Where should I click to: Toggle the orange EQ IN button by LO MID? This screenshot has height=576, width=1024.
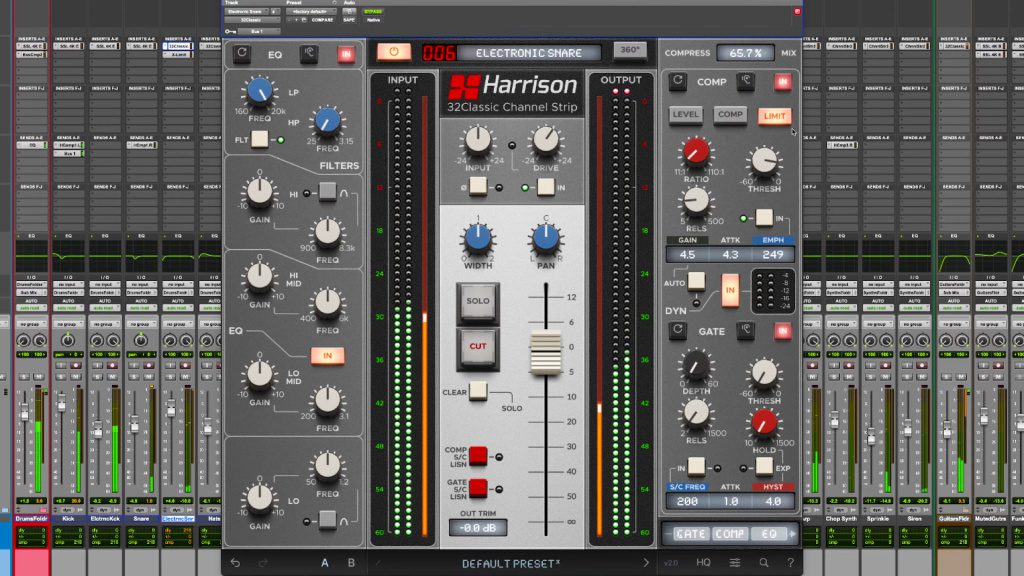[x=327, y=356]
